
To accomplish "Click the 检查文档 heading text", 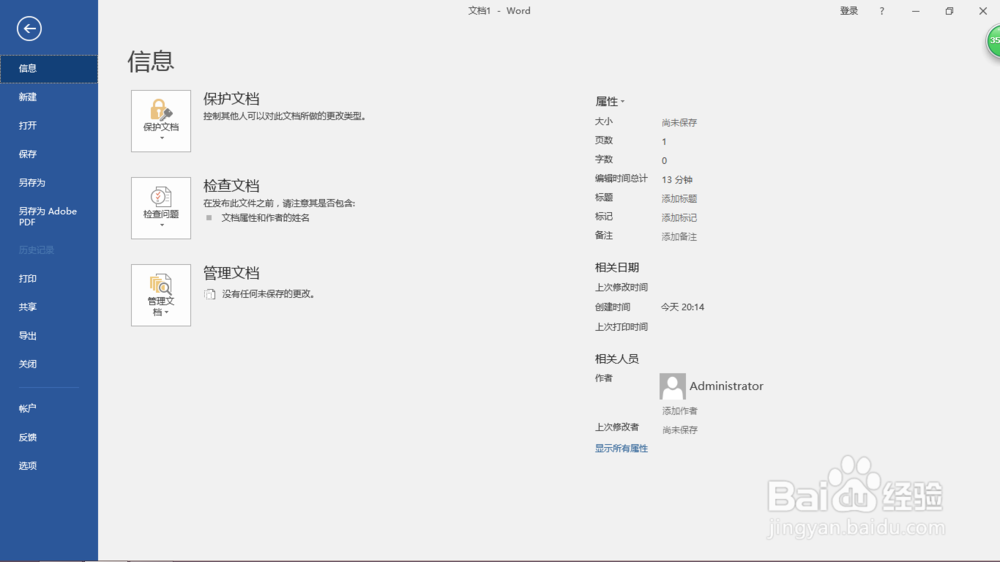I will [232, 186].
